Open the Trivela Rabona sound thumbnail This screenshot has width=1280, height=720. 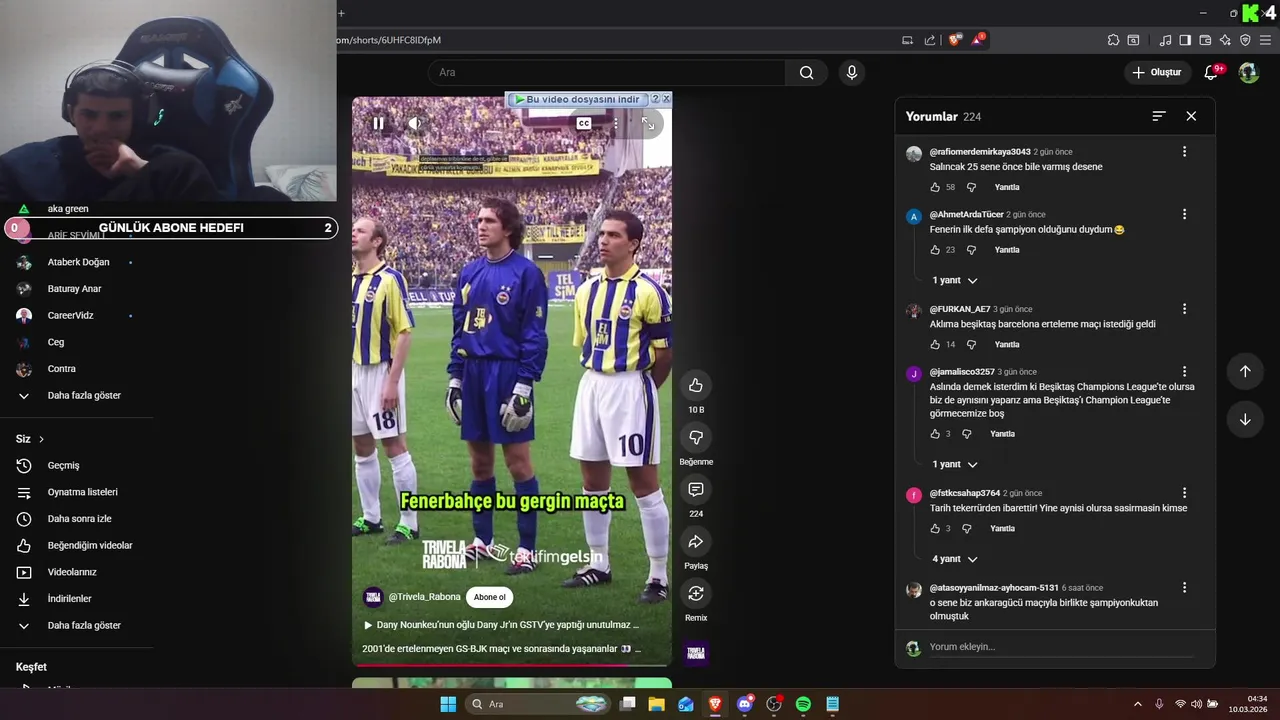click(696, 654)
